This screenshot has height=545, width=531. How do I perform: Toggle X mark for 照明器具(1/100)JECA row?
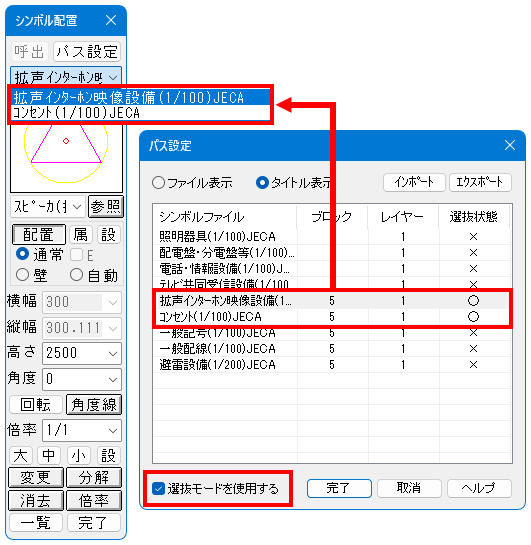pyautogui.click(x=473, y=237)
